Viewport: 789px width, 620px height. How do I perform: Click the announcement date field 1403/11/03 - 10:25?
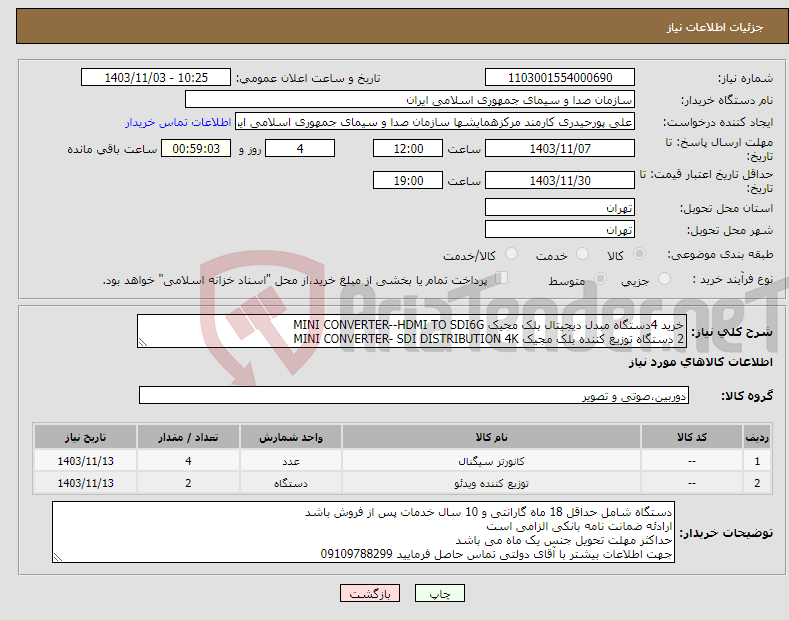(x=156, y=78)
